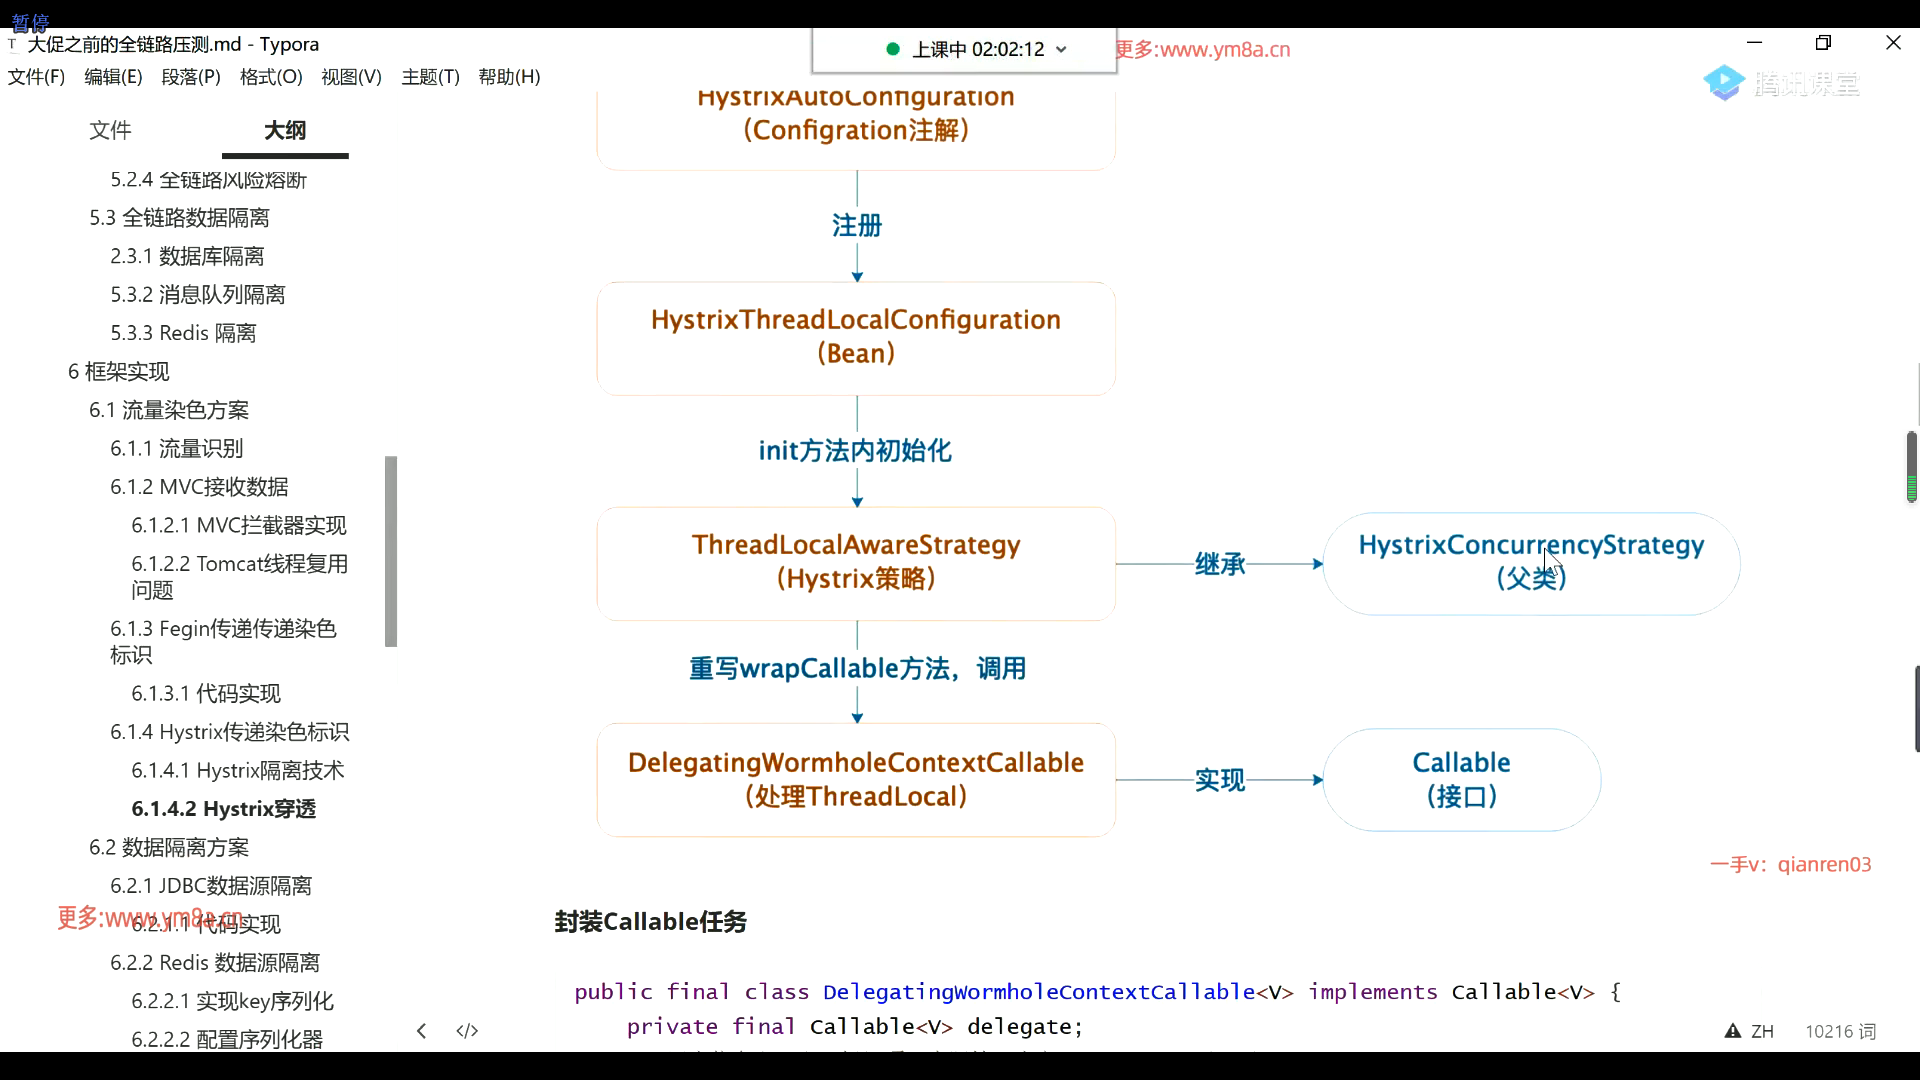
Task: Click the sidebar collapse arrow icon
Action: 421,1031
